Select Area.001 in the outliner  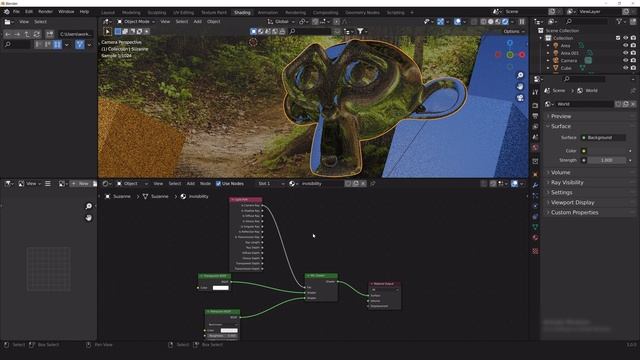569,53
